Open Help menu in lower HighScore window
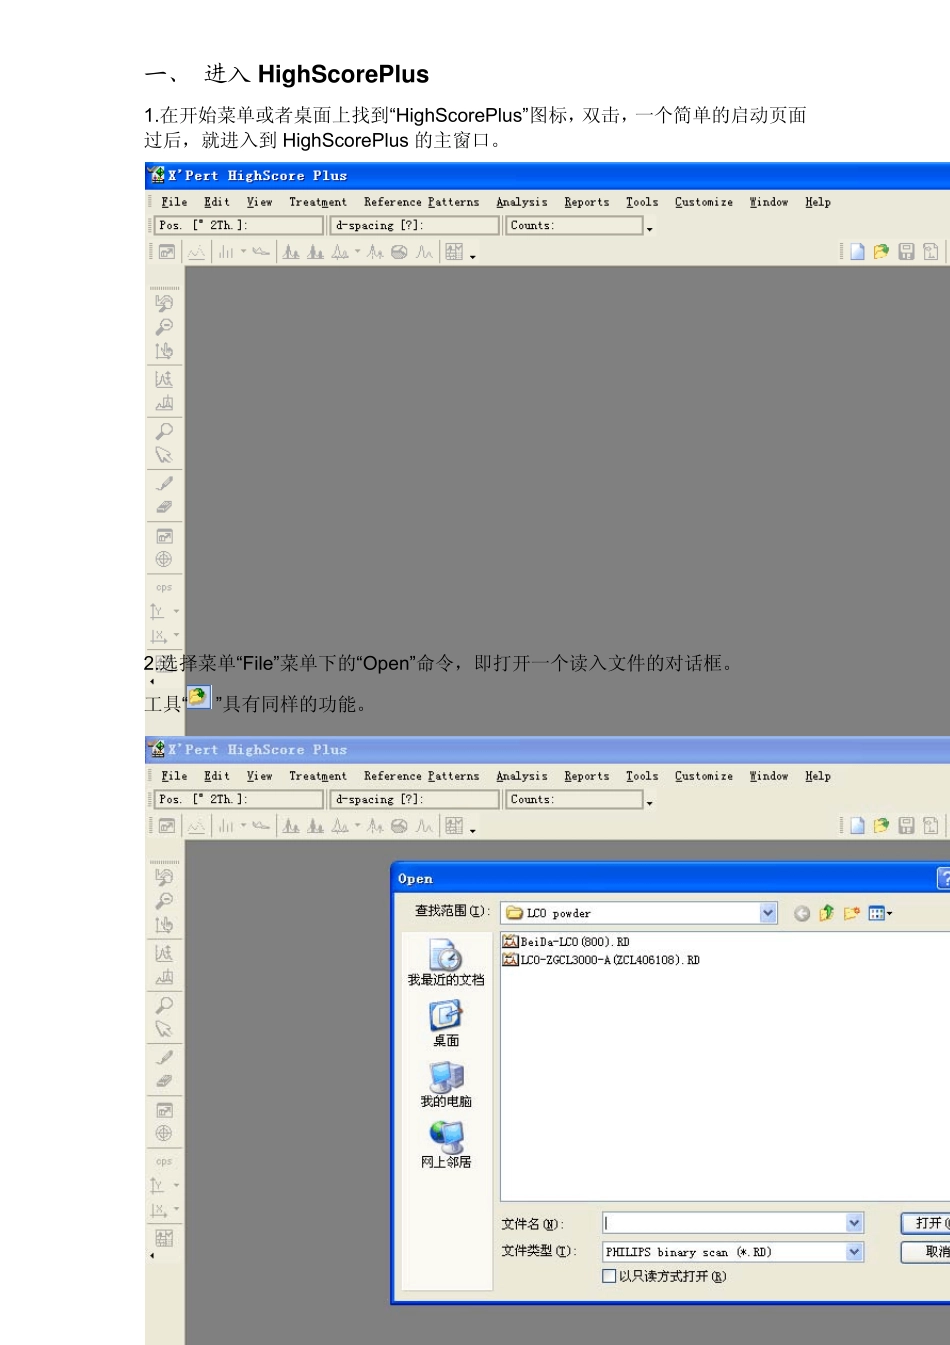The width and height of the screenshot is (950, 1345). [818, 776]
